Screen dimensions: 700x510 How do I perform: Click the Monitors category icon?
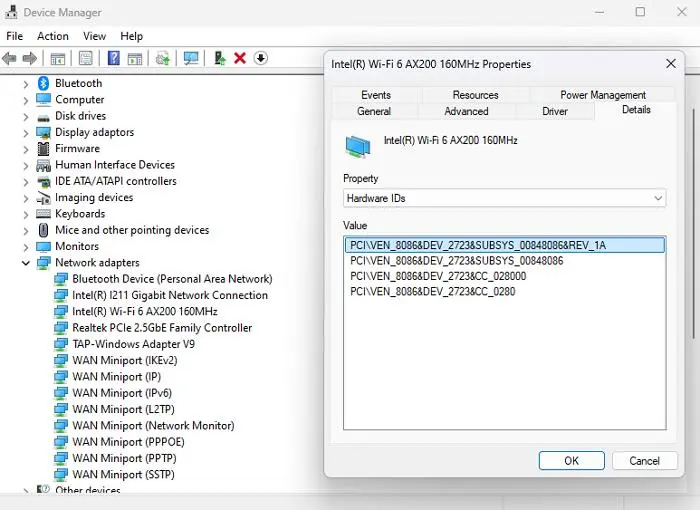point(43,247)
